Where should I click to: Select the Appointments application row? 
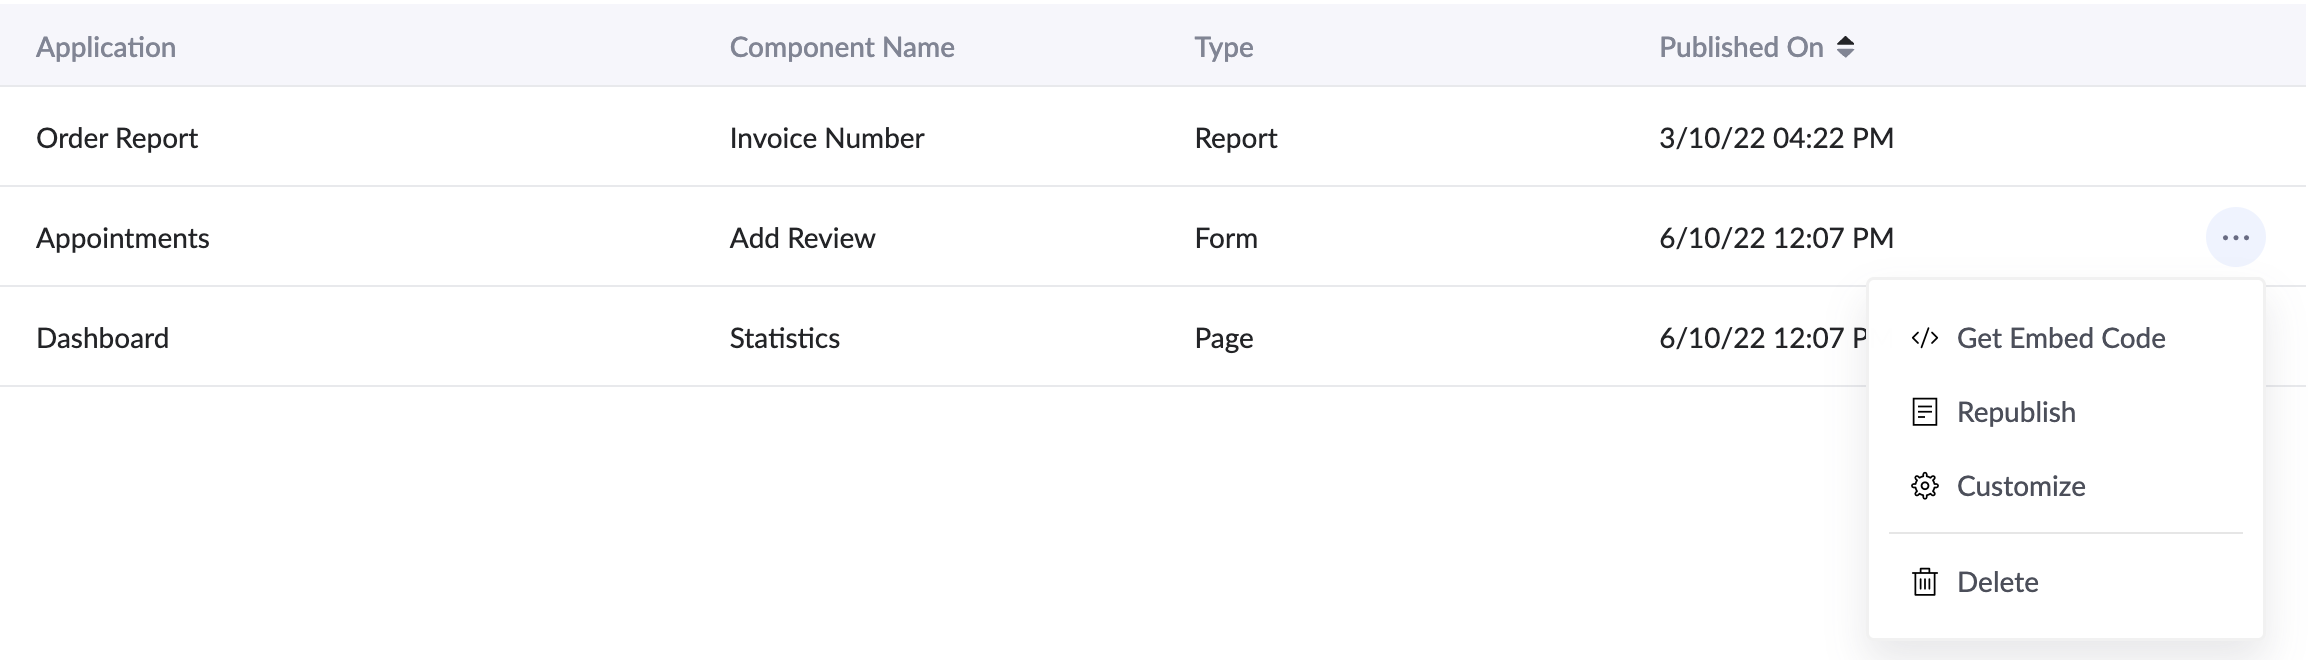tap(123, 238)
